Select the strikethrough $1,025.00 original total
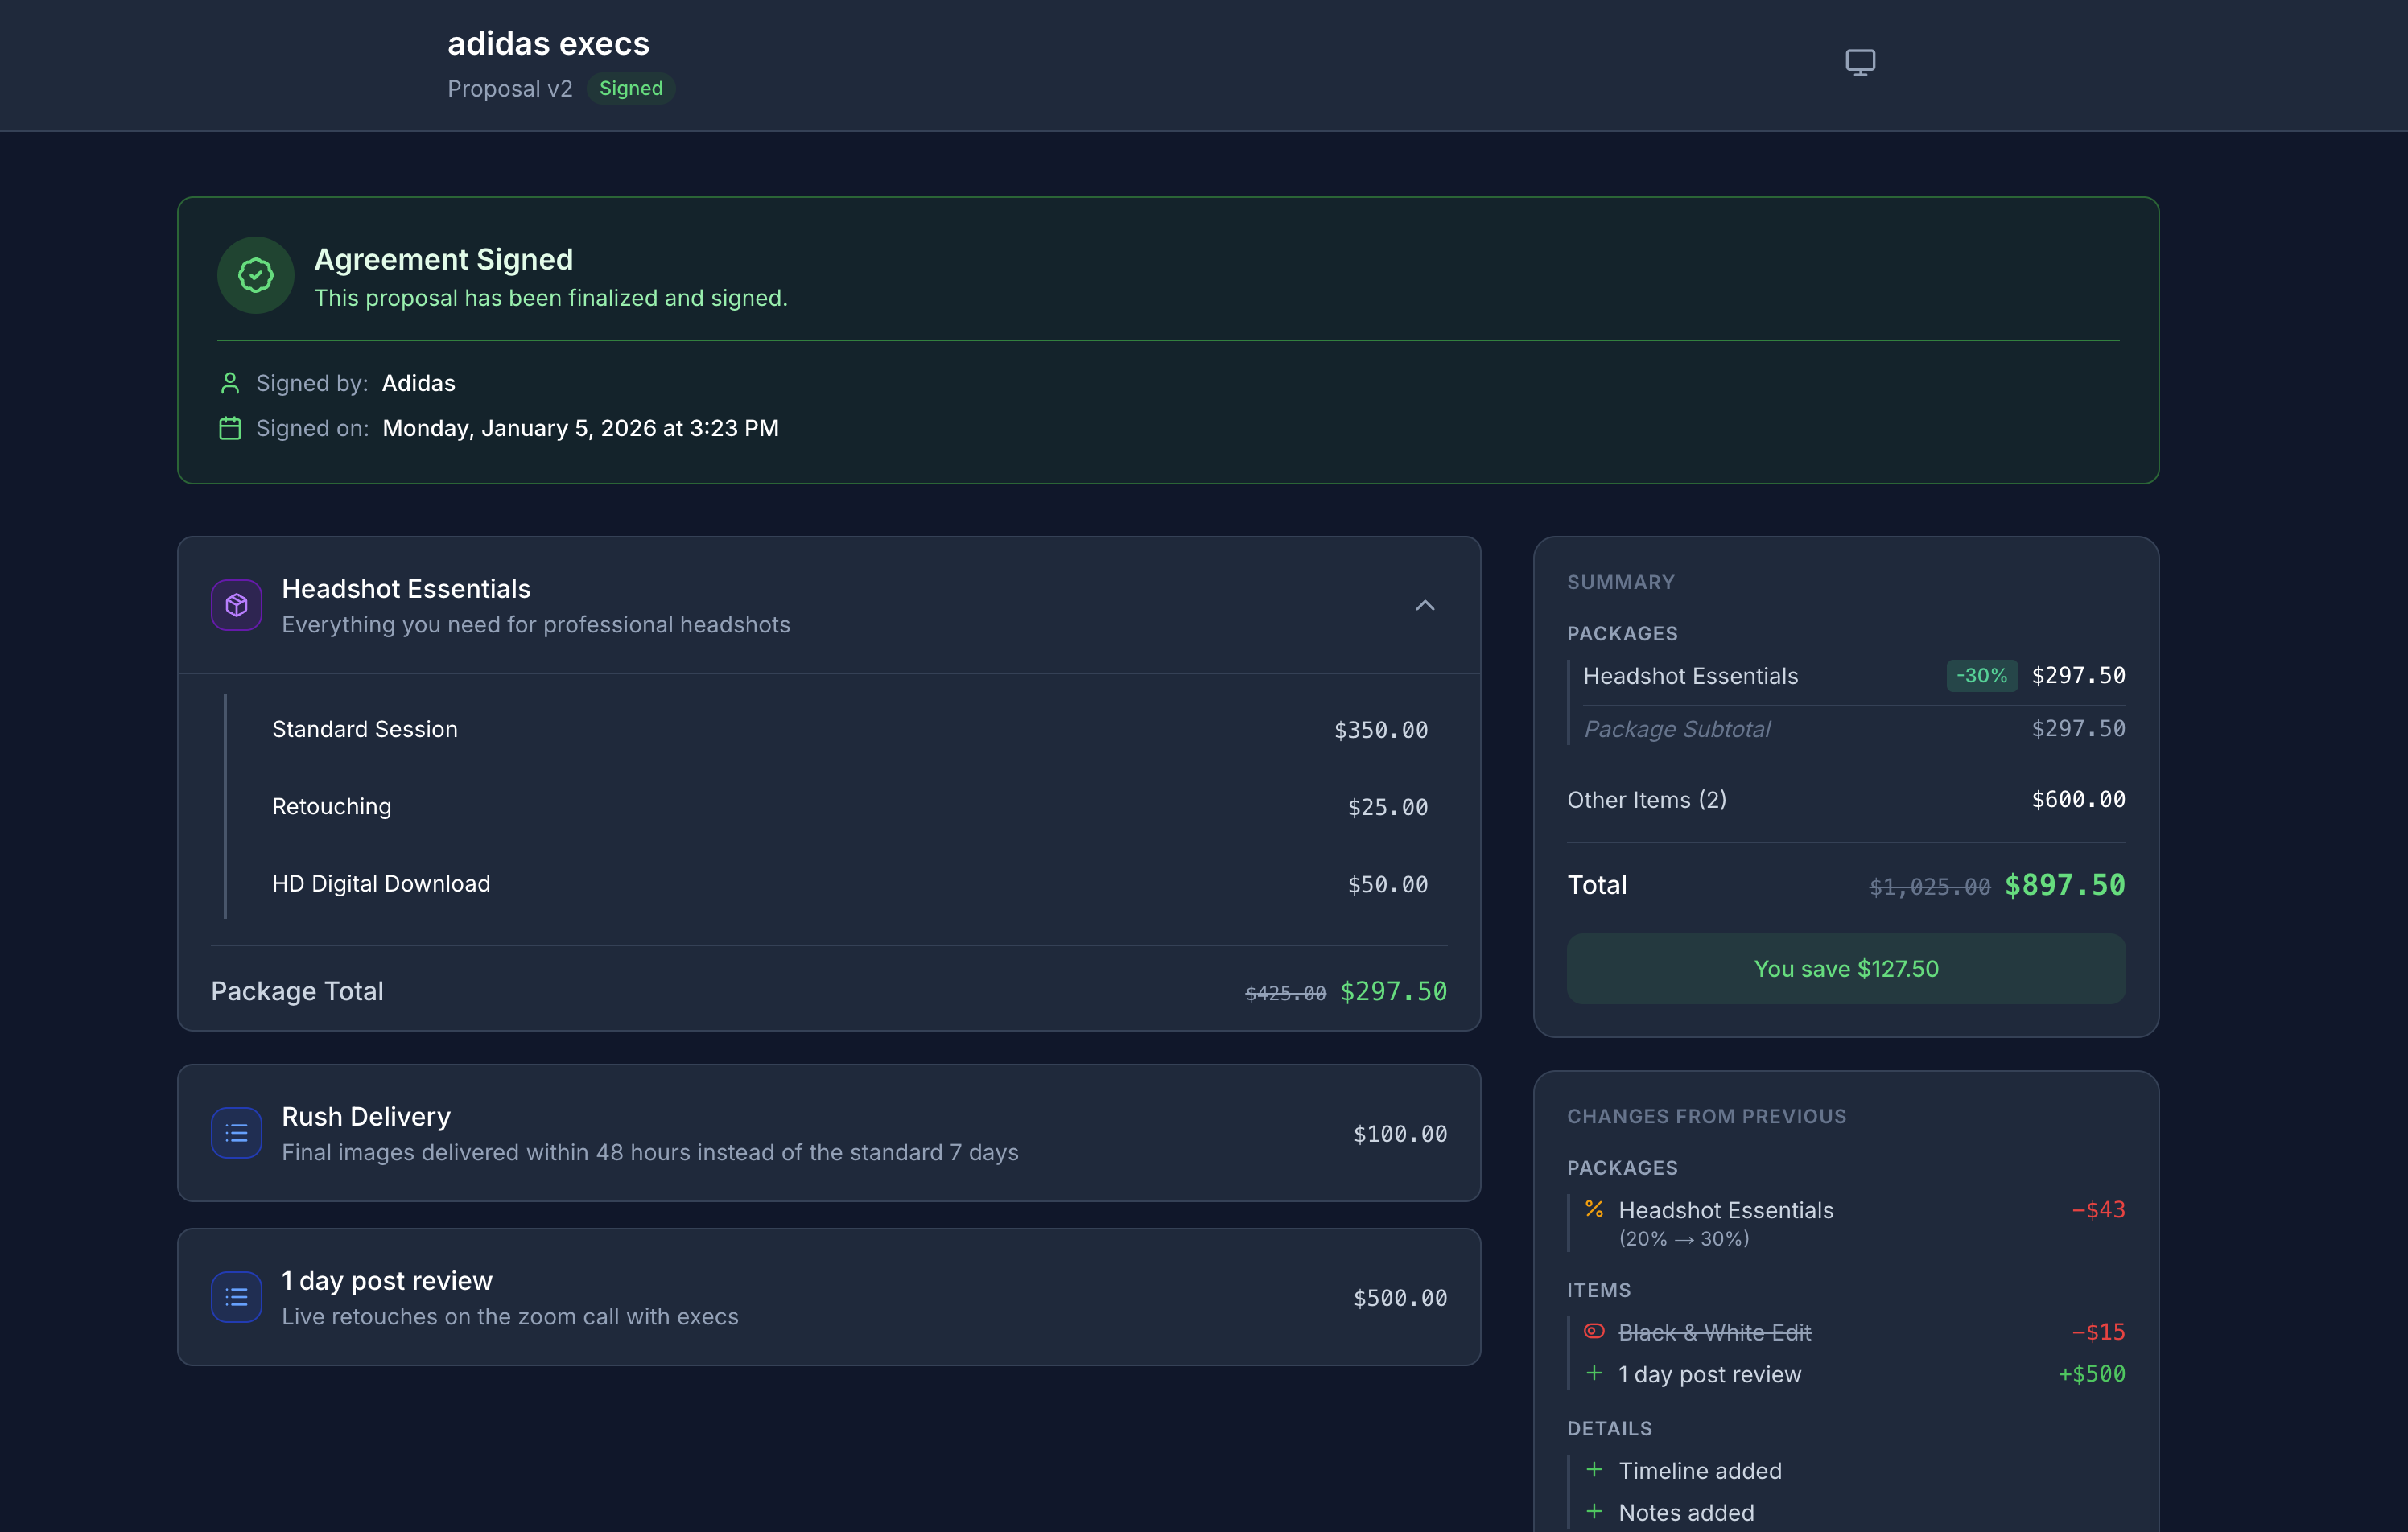The height and width of the screenshot is (1532, 2408). coord(1928,886)
